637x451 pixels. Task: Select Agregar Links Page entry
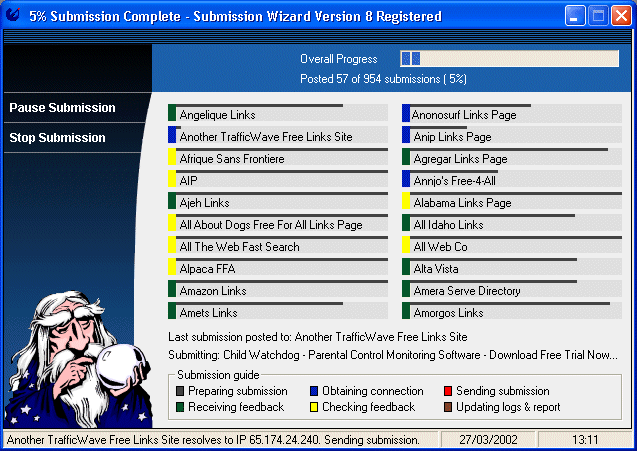[x=512, y=157]
